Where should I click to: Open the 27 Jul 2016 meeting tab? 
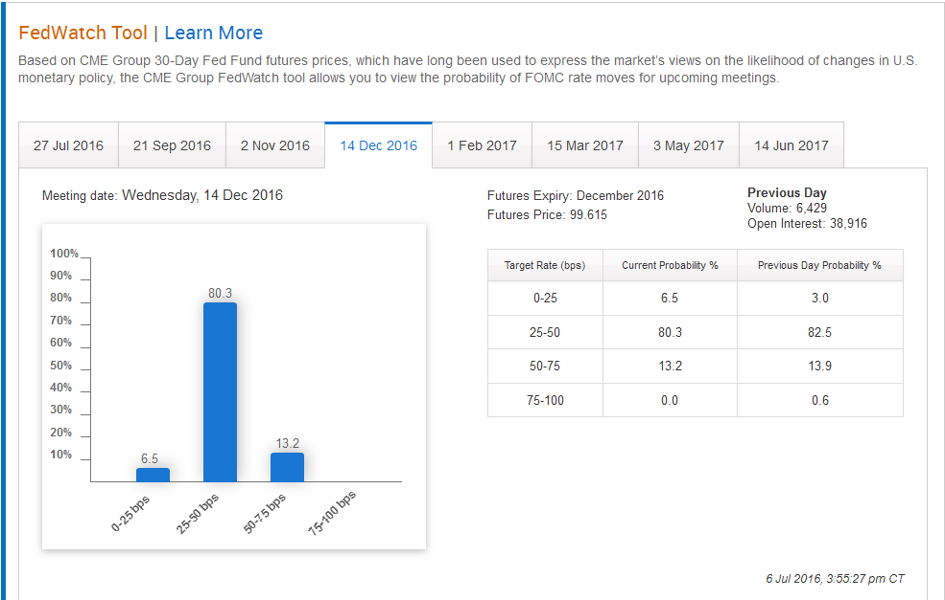click(x=69, y=145)
